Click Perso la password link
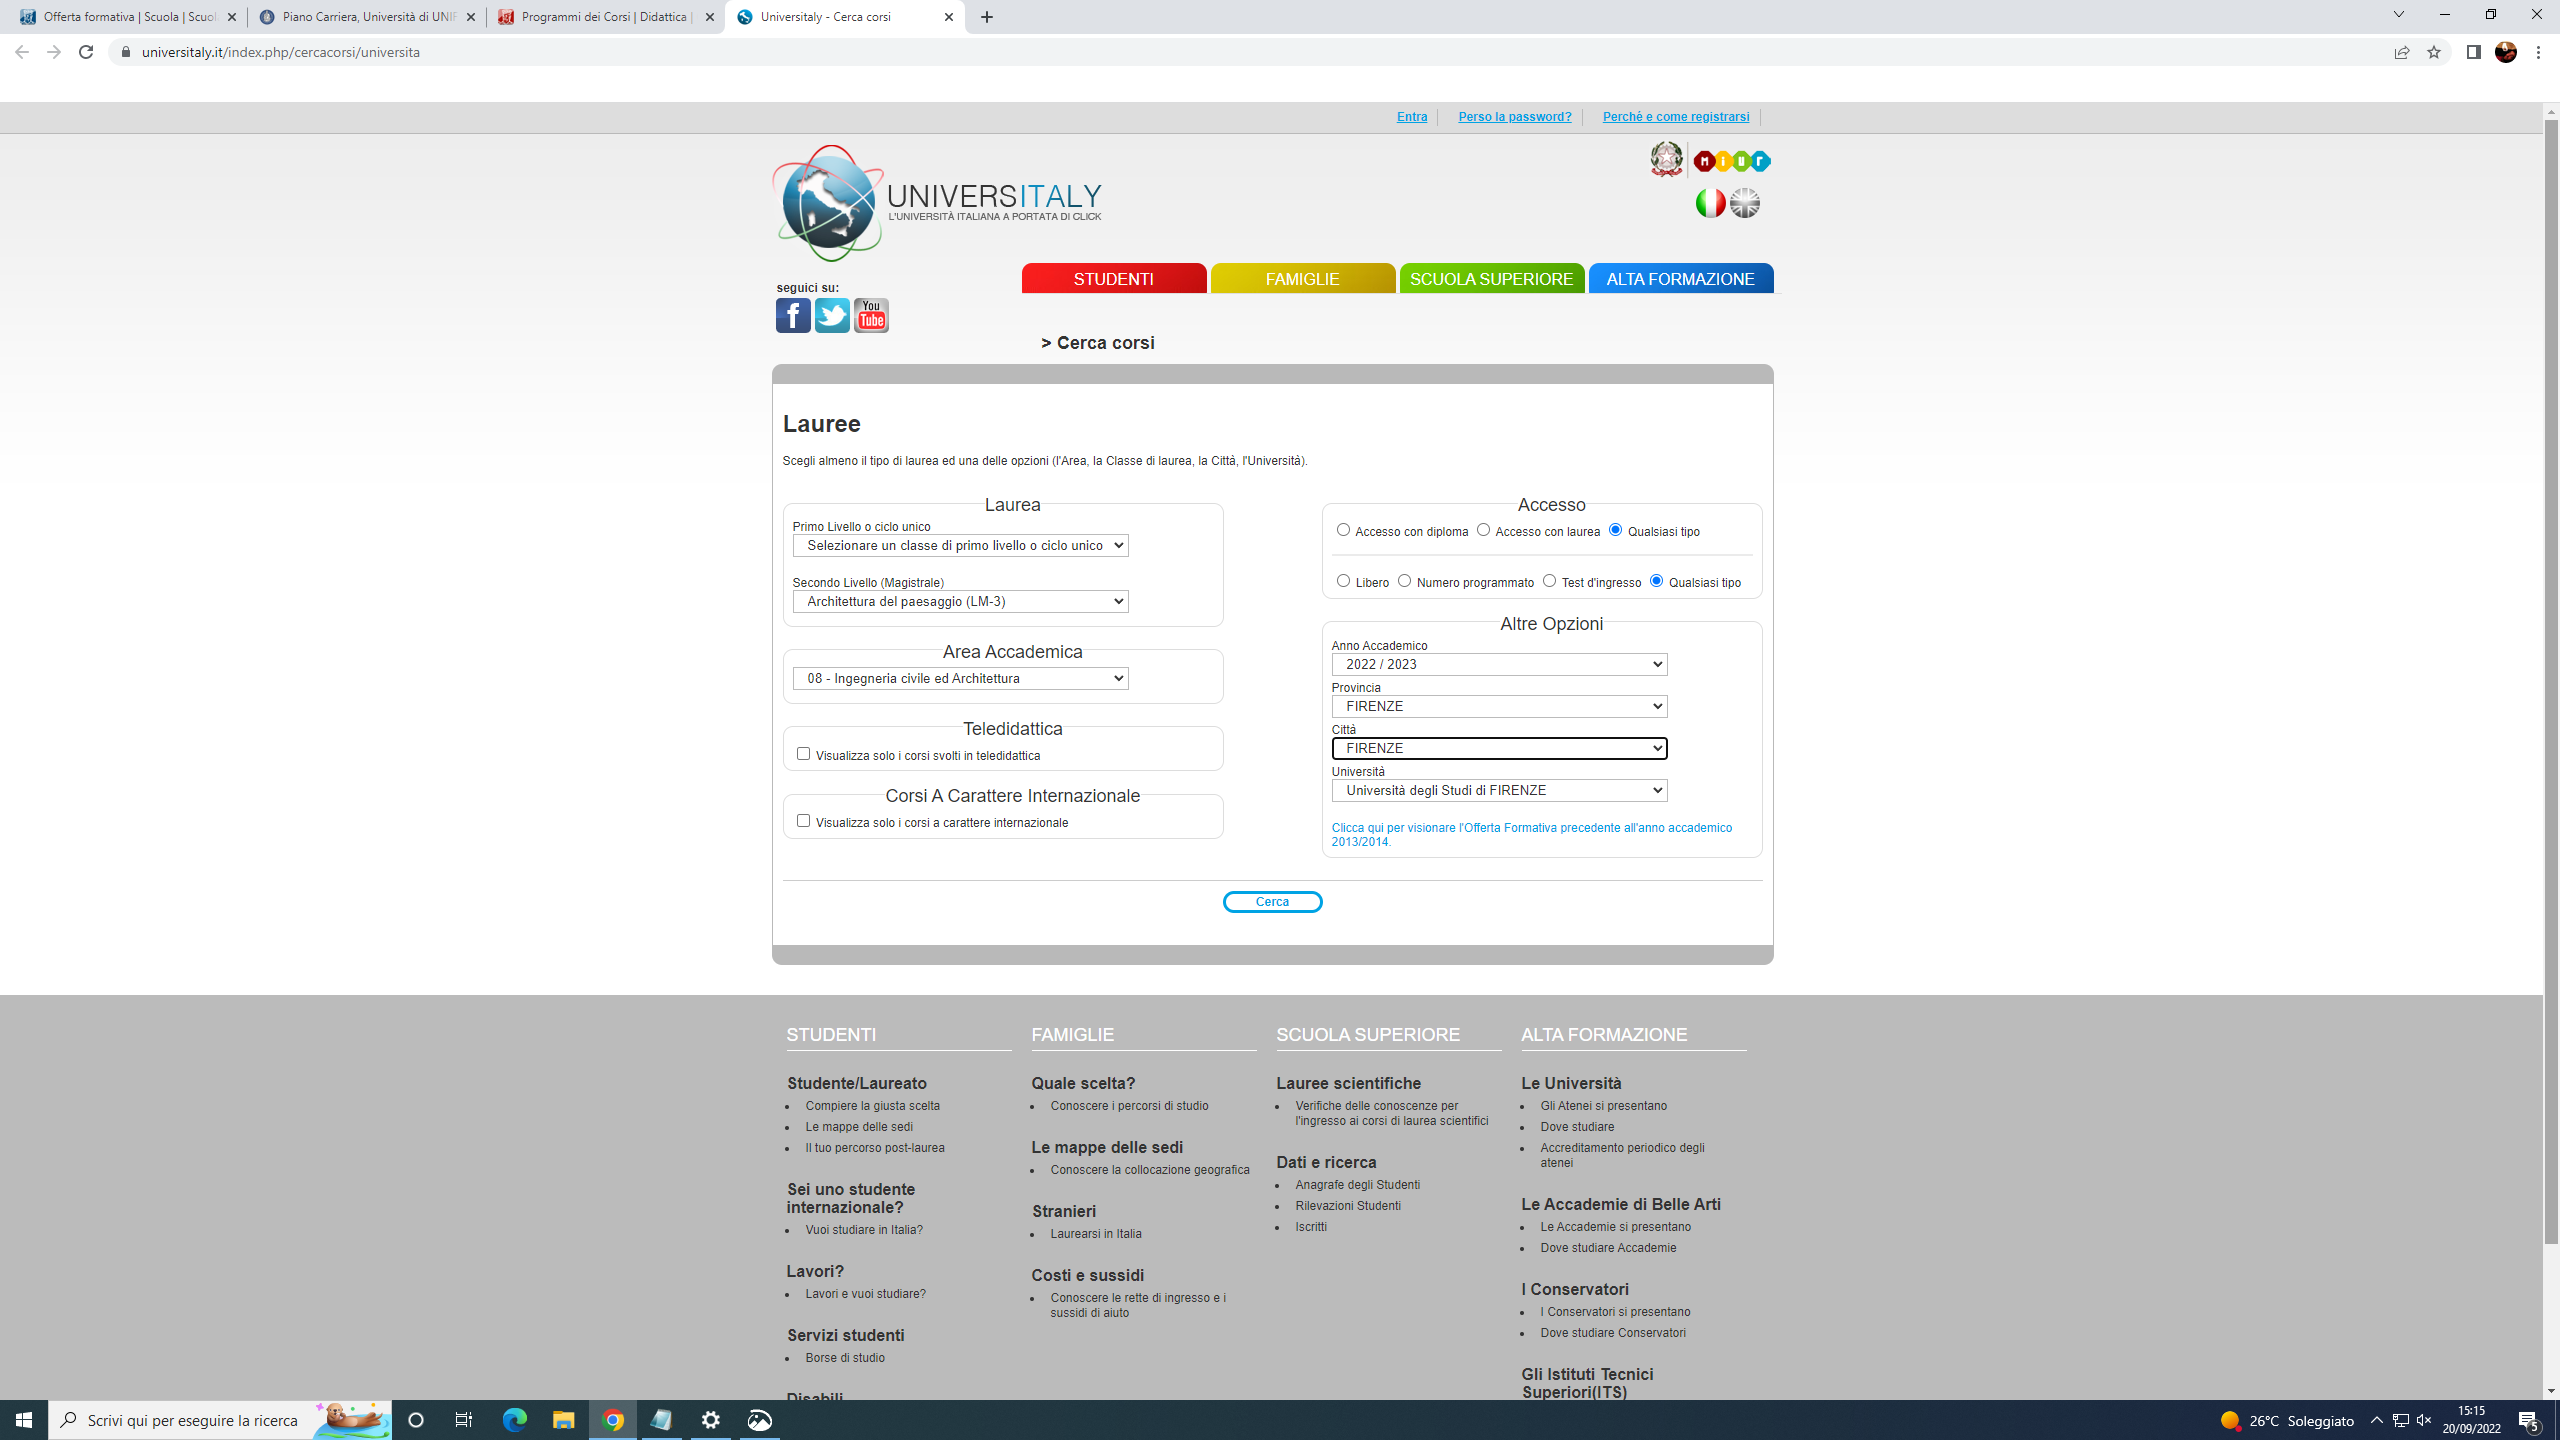This screenshot has height=1440, width=2560. (1514, 117)
